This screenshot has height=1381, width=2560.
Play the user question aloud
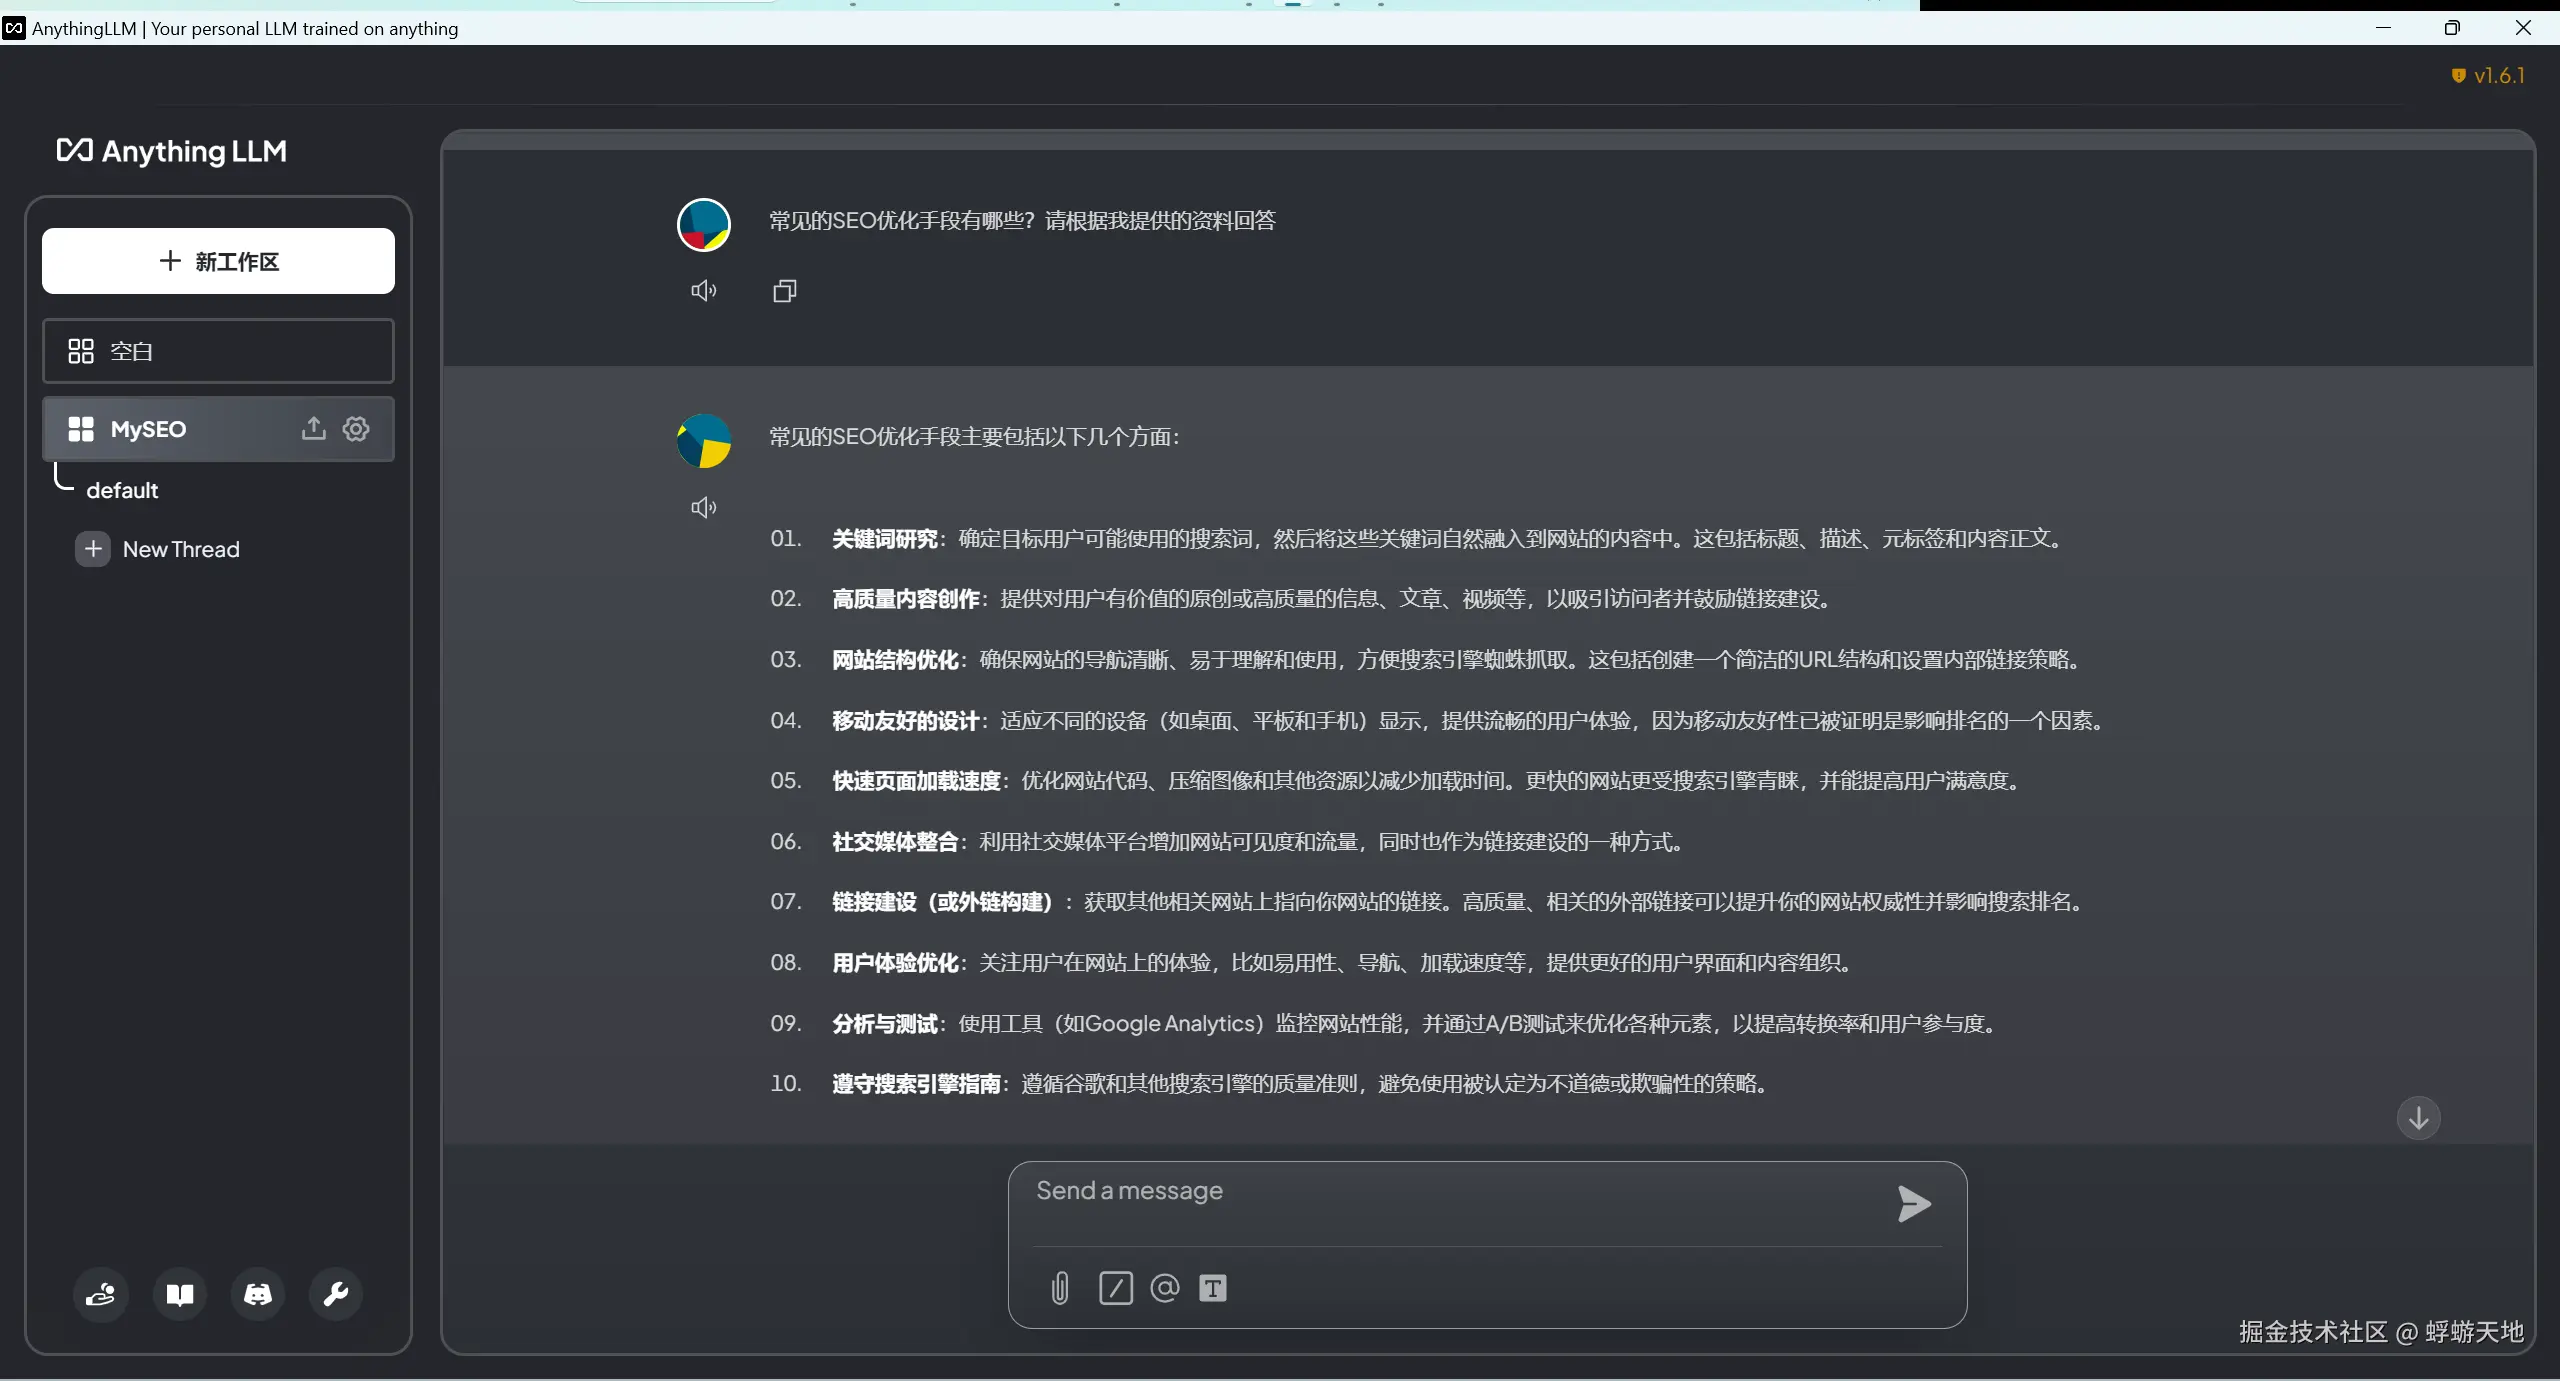tap(704, 290)
